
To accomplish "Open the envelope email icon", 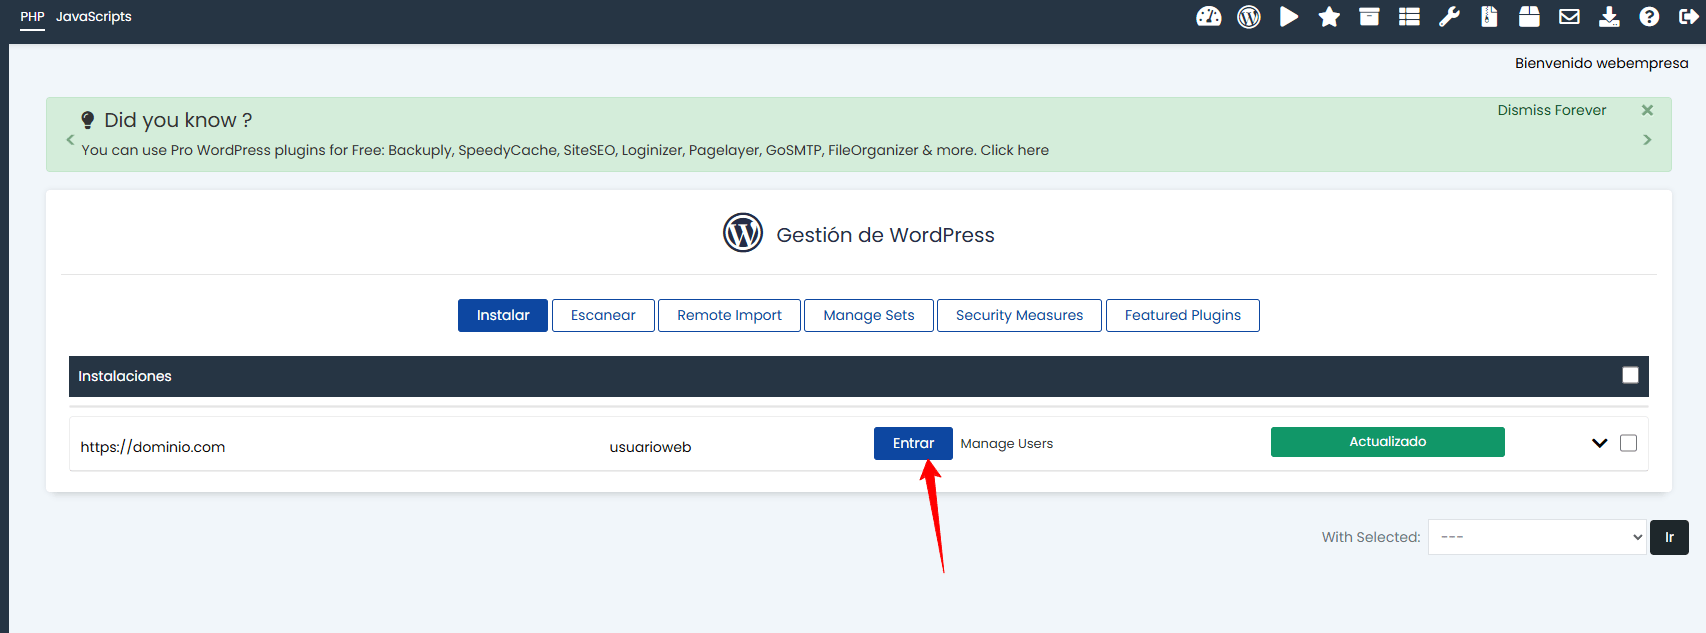I will 1569,16.
